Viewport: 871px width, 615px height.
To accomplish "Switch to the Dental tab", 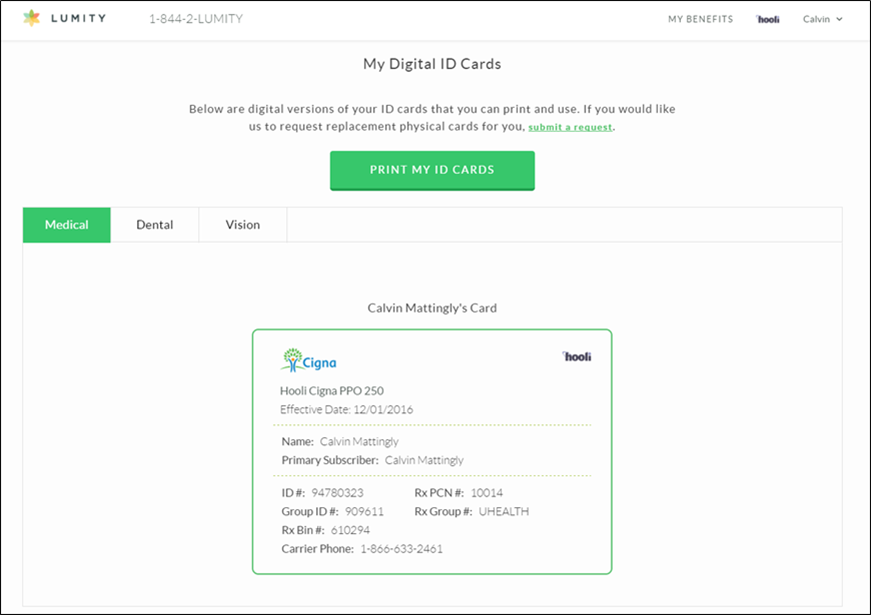I will click(155, 225).
